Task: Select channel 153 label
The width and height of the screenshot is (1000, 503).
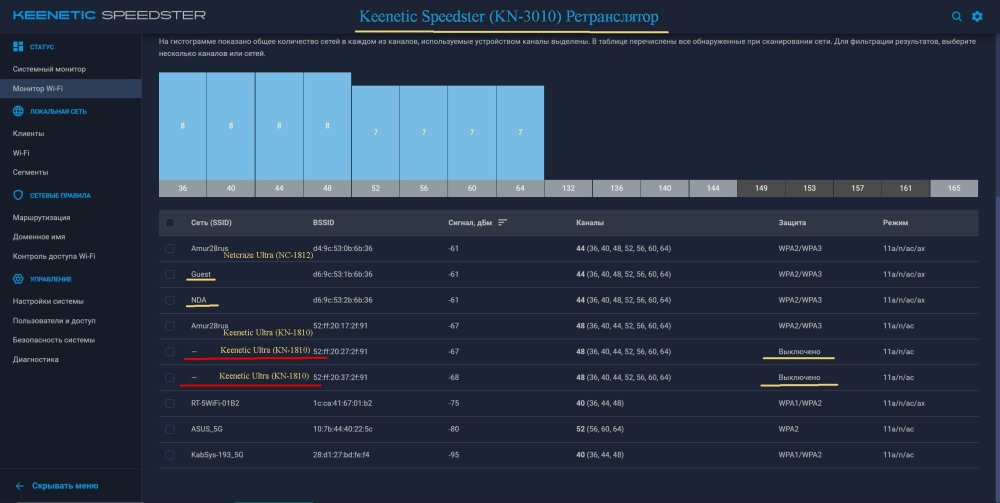Action: pos(809,188)
